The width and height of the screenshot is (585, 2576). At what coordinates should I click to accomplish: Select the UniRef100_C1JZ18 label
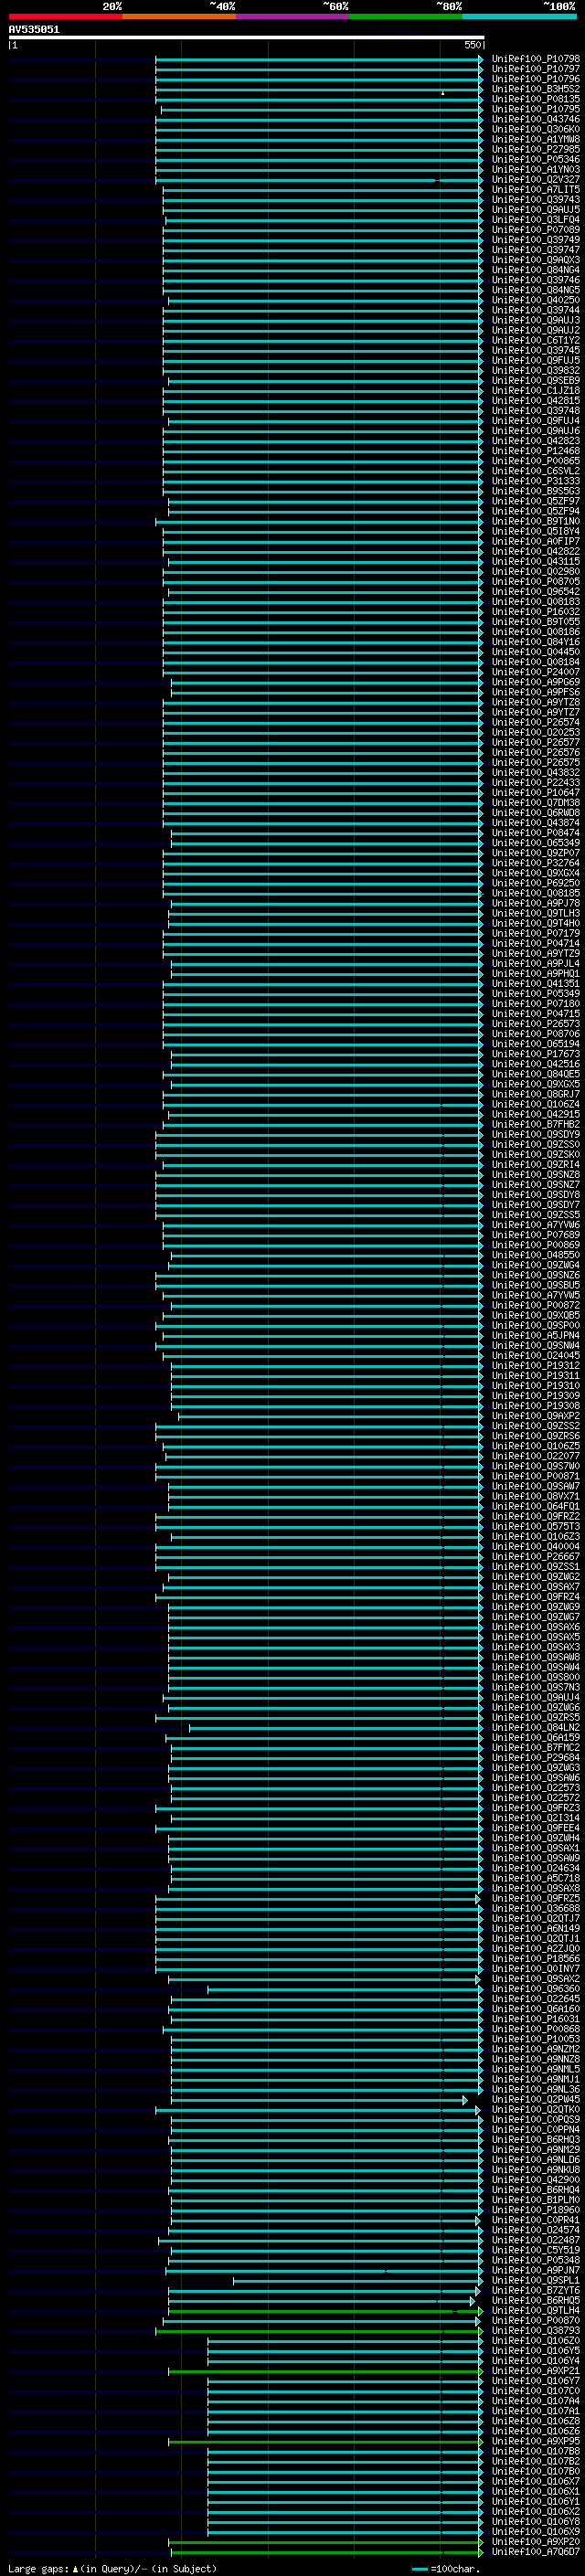point(535,391)
